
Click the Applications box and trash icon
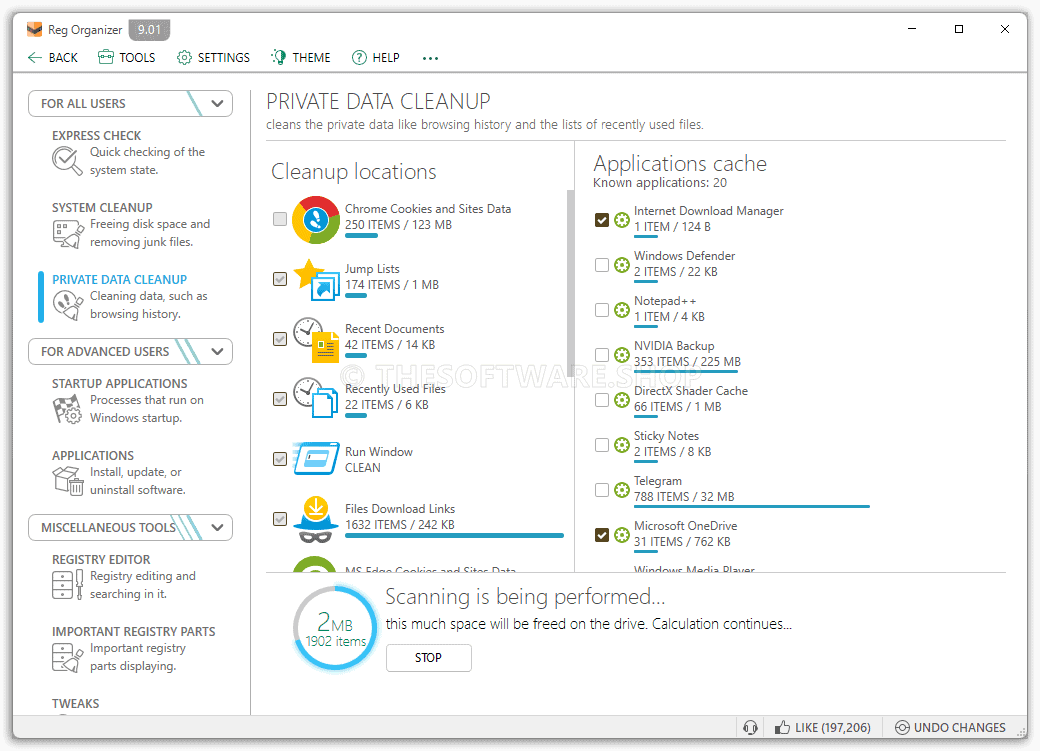pos(68,481)
